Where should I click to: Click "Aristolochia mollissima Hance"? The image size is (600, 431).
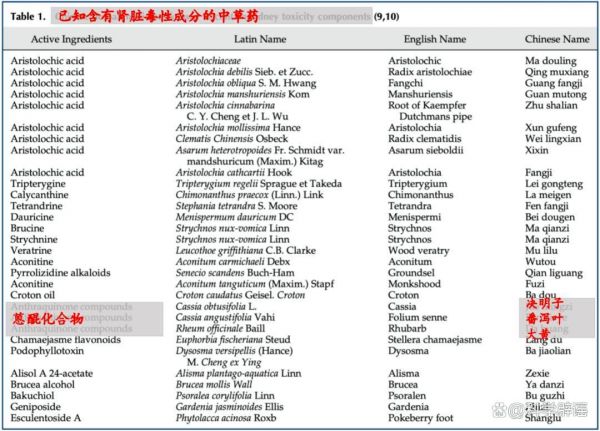pos(238,128)
